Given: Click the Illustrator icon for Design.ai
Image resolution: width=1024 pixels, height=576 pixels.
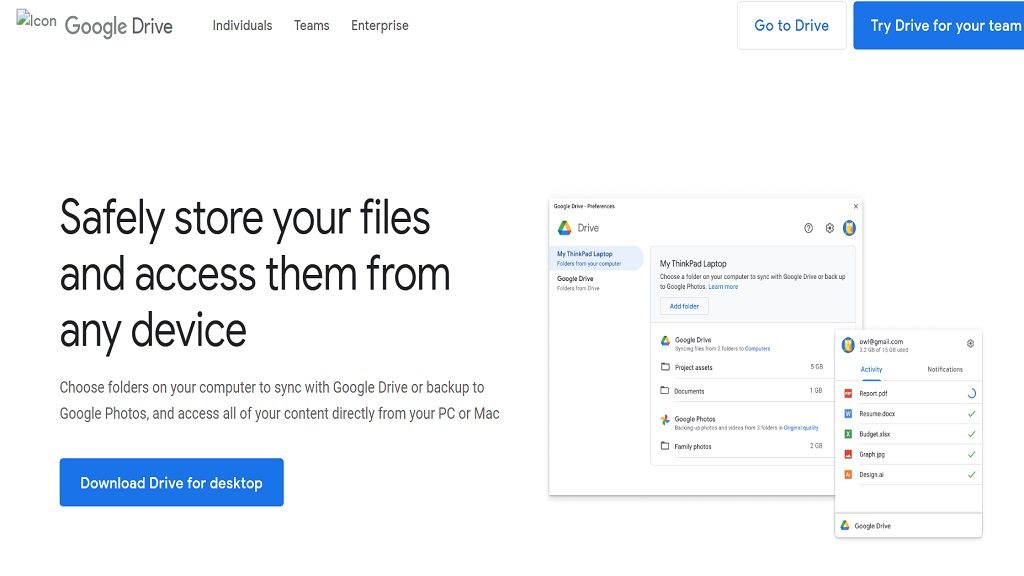Looking at the screenshot, I should pyautogui.click(x=848, y=474).
